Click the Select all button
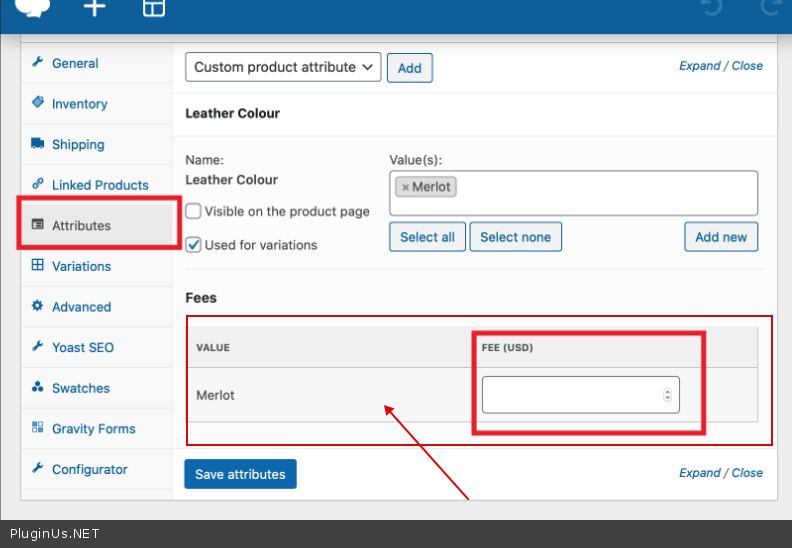The height and width of the screenshot is (548, 792). click(x=427, y=237)
